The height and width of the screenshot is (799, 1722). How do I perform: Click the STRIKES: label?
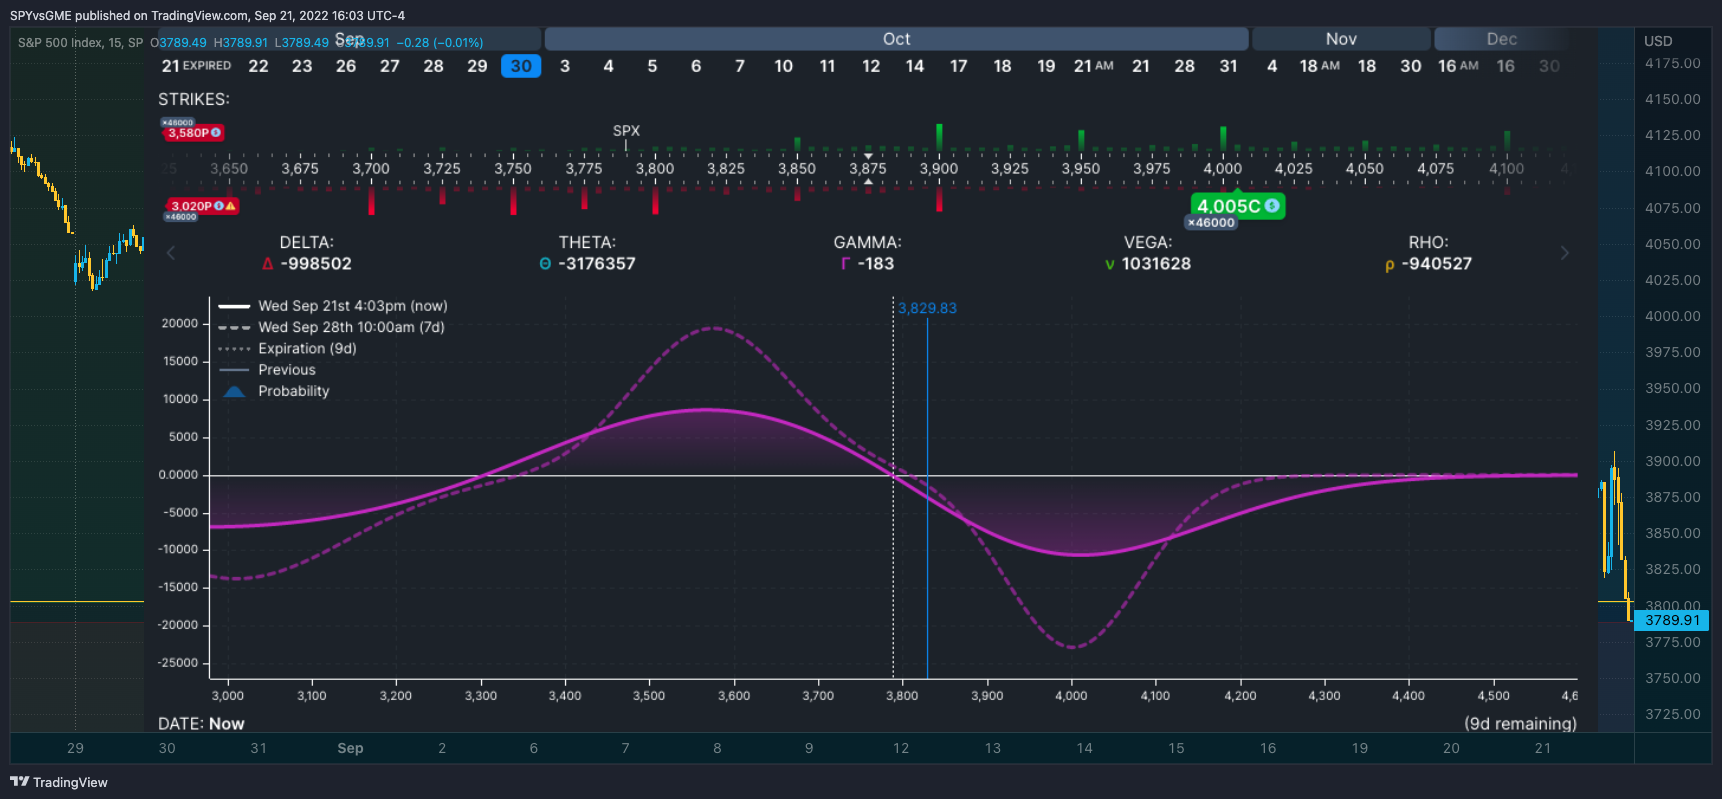click(194, 99)
